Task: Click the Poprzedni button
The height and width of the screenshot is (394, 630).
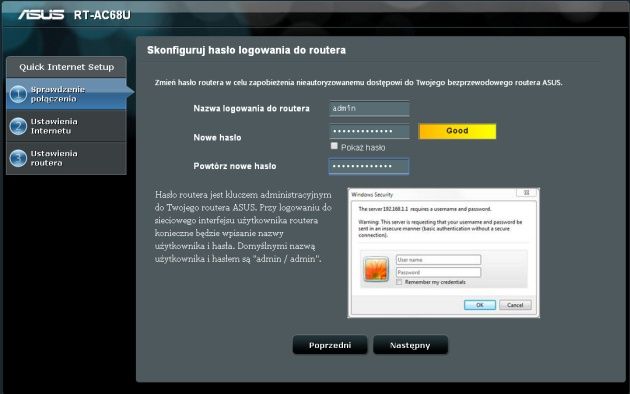Action: pyautogui.click(x=330, y=345)
